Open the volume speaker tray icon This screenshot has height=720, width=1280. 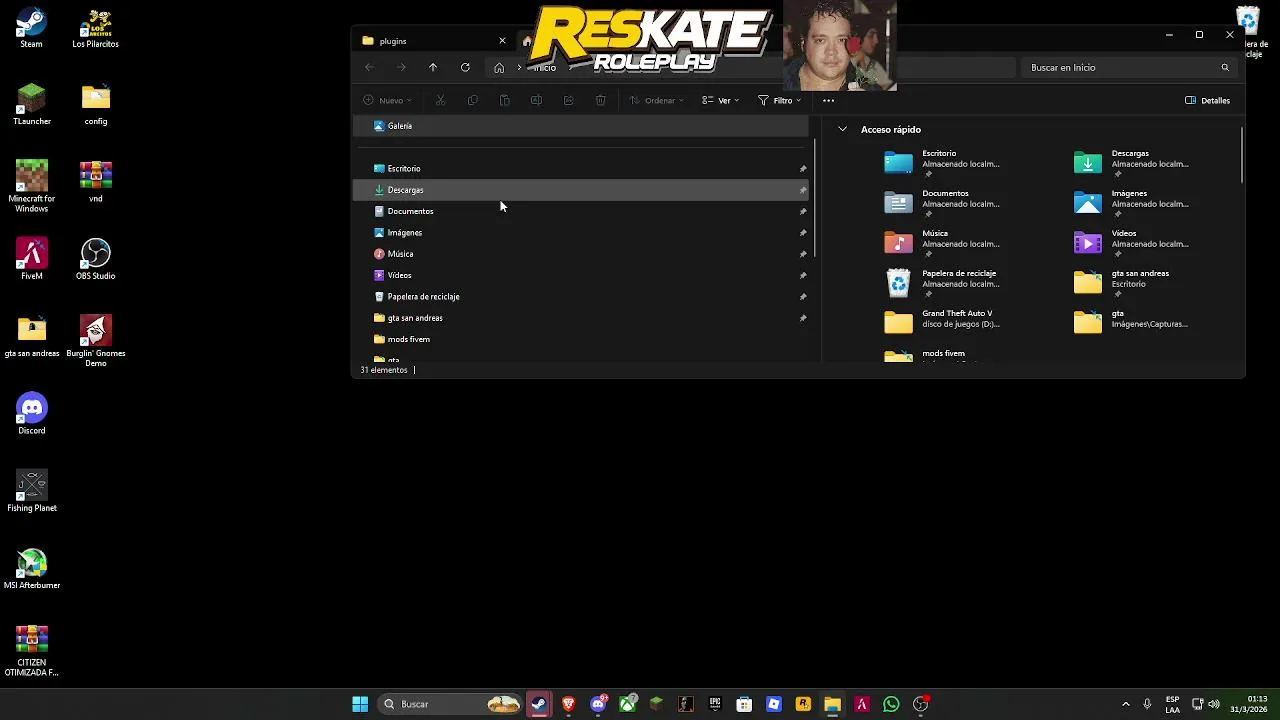coord(1216,704)
